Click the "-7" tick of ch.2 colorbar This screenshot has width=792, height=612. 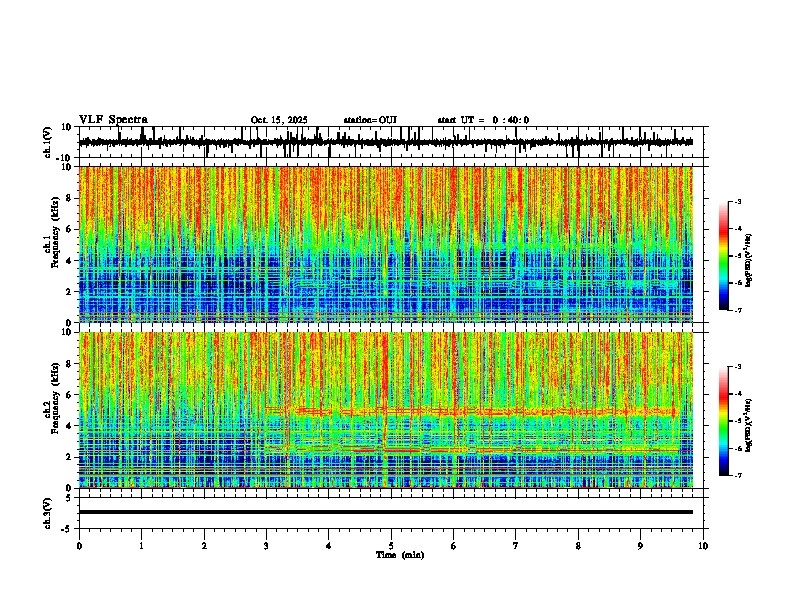pyautogui.click(x=738, y=475)
